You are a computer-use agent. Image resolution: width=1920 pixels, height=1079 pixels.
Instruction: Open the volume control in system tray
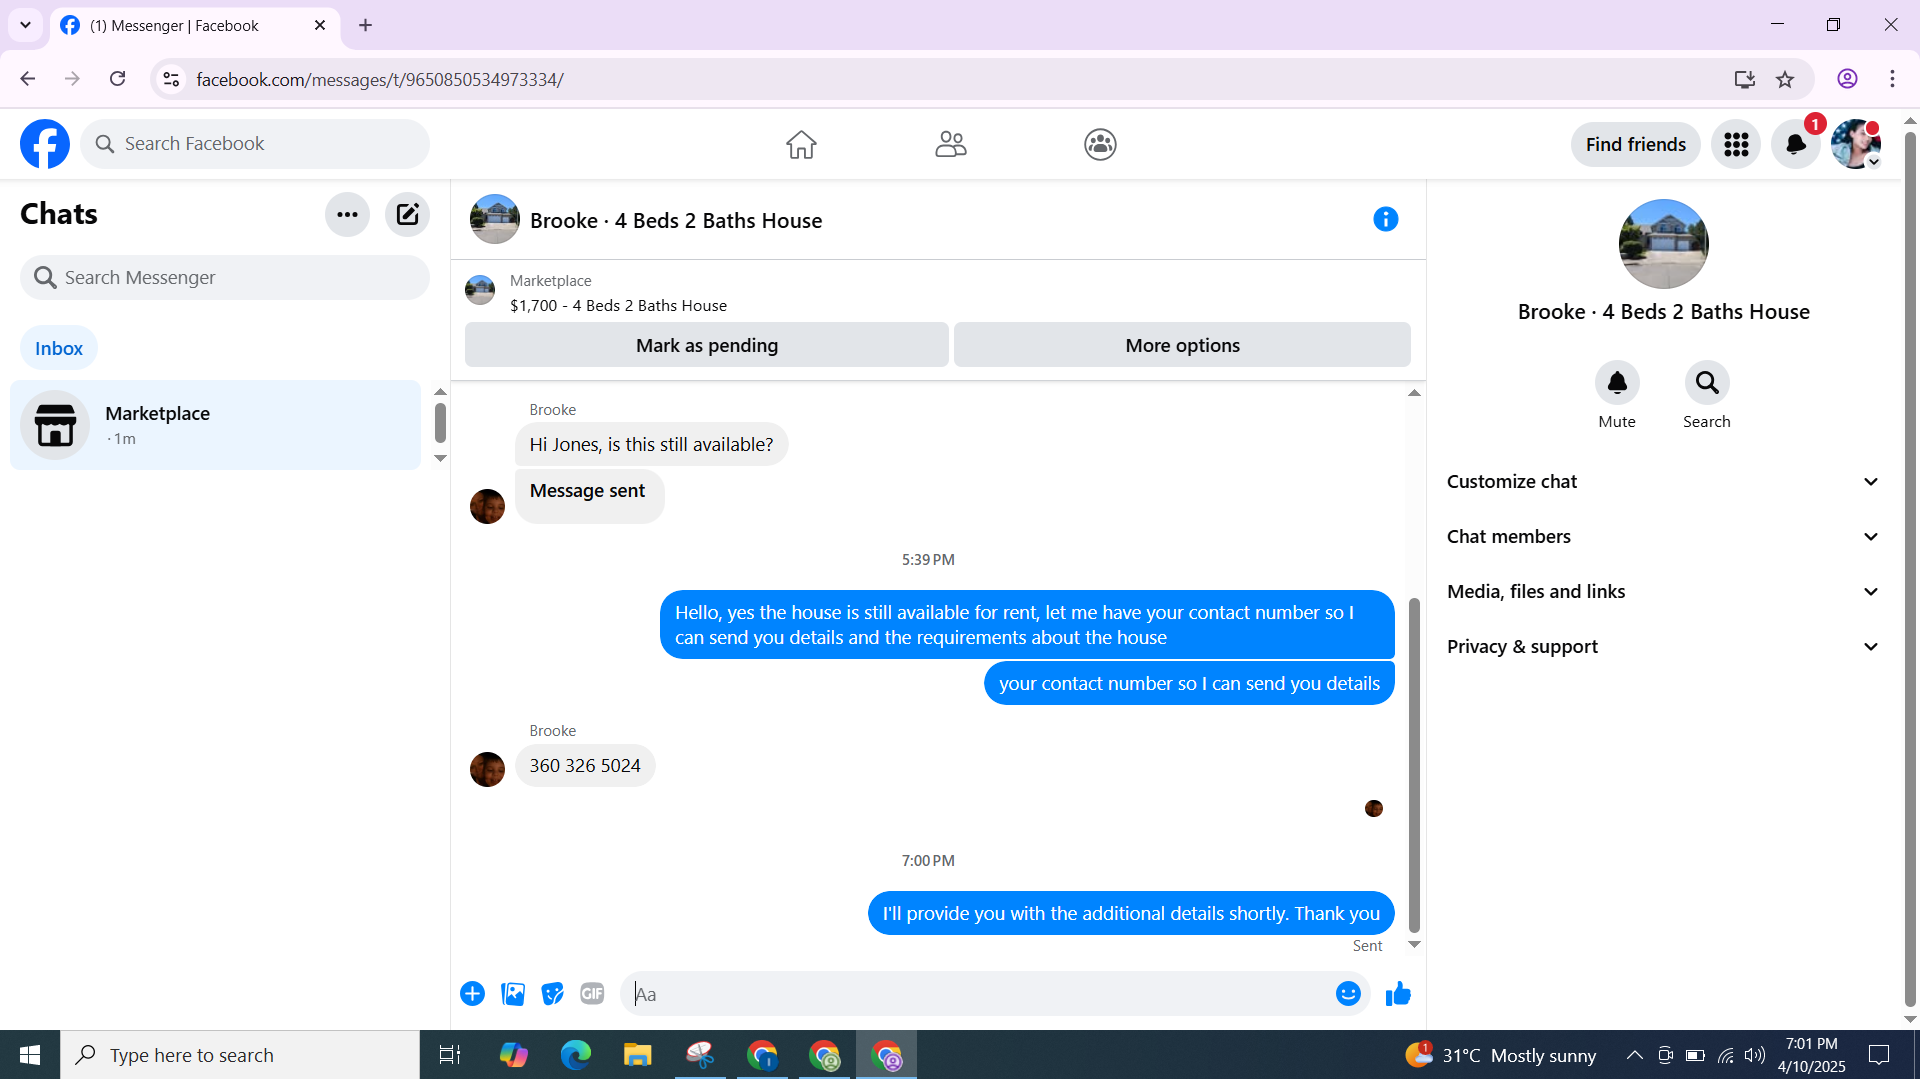click(x=1755, y=1055)
